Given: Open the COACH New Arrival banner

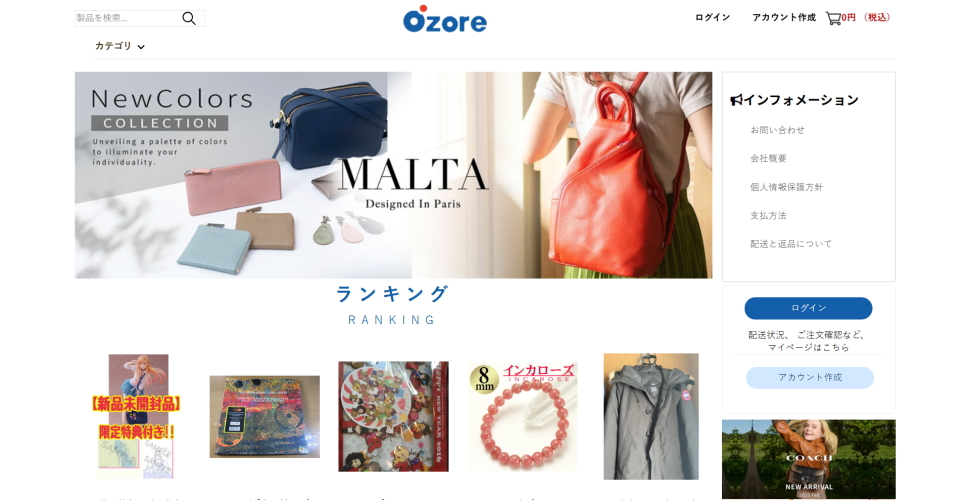Looking at the screenshot, I should pyautogui.click(x=809, y=459).
